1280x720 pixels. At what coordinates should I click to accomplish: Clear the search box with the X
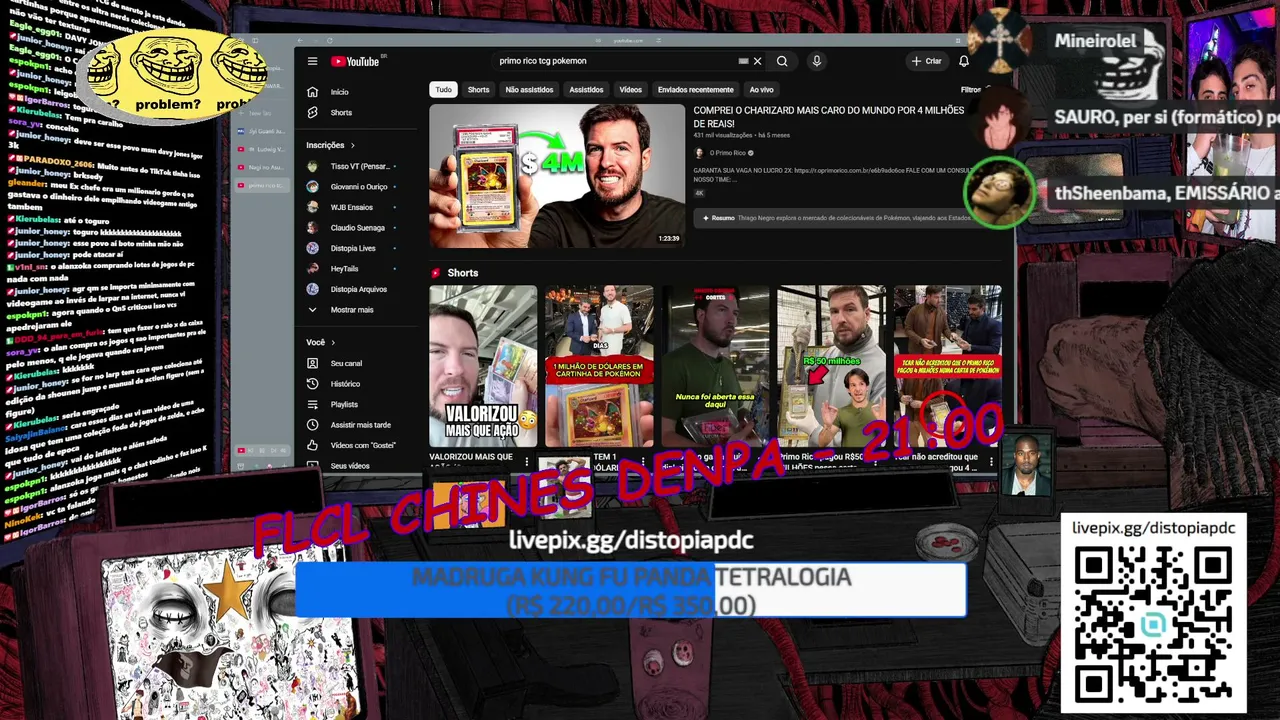[x=757, y=61]
